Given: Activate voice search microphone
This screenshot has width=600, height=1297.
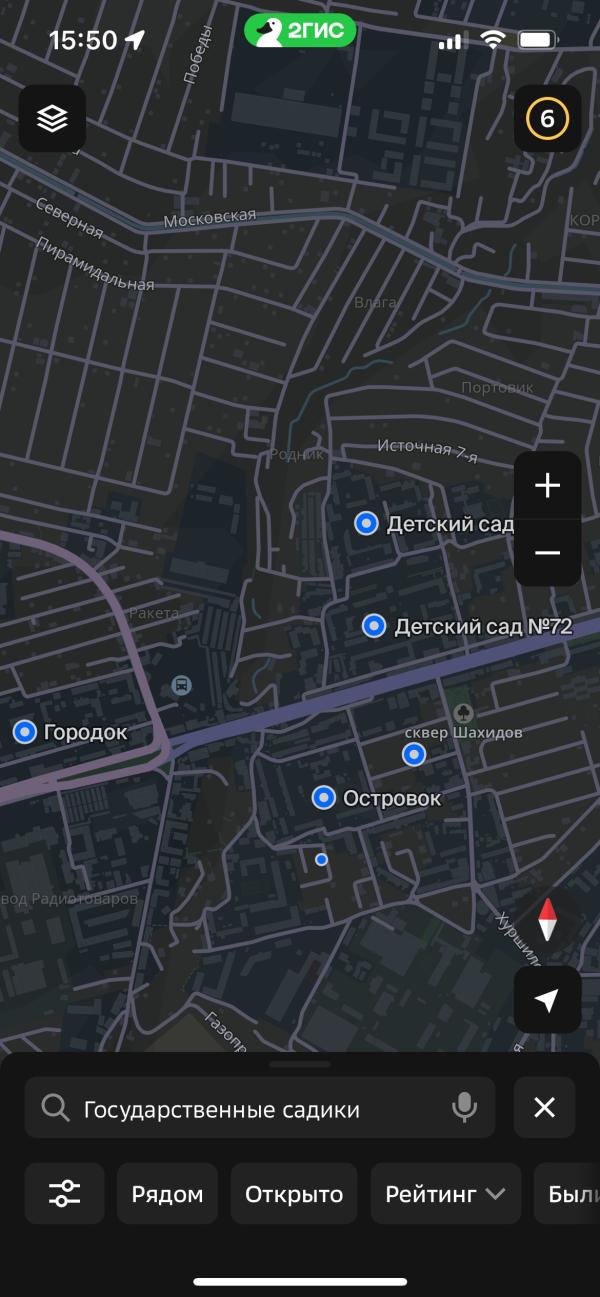Looking at the screenshot, I should [463, 1107].
